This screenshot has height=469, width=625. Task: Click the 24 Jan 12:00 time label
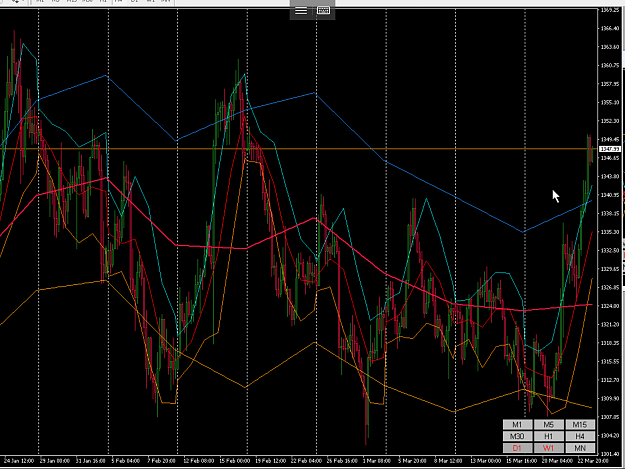click(19, 461)
